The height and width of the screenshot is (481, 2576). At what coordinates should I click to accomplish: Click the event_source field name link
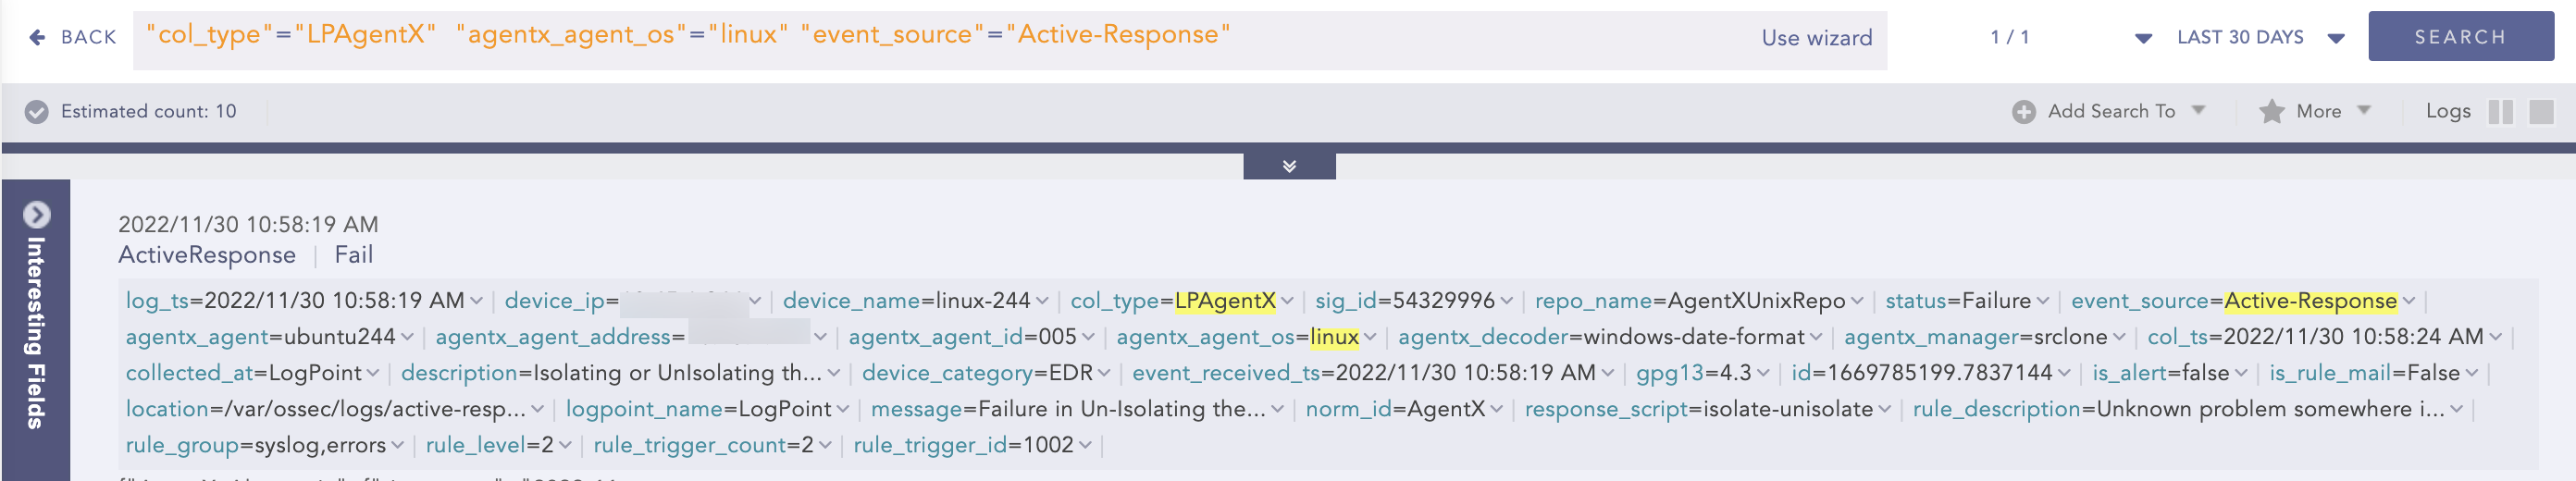2139,301
